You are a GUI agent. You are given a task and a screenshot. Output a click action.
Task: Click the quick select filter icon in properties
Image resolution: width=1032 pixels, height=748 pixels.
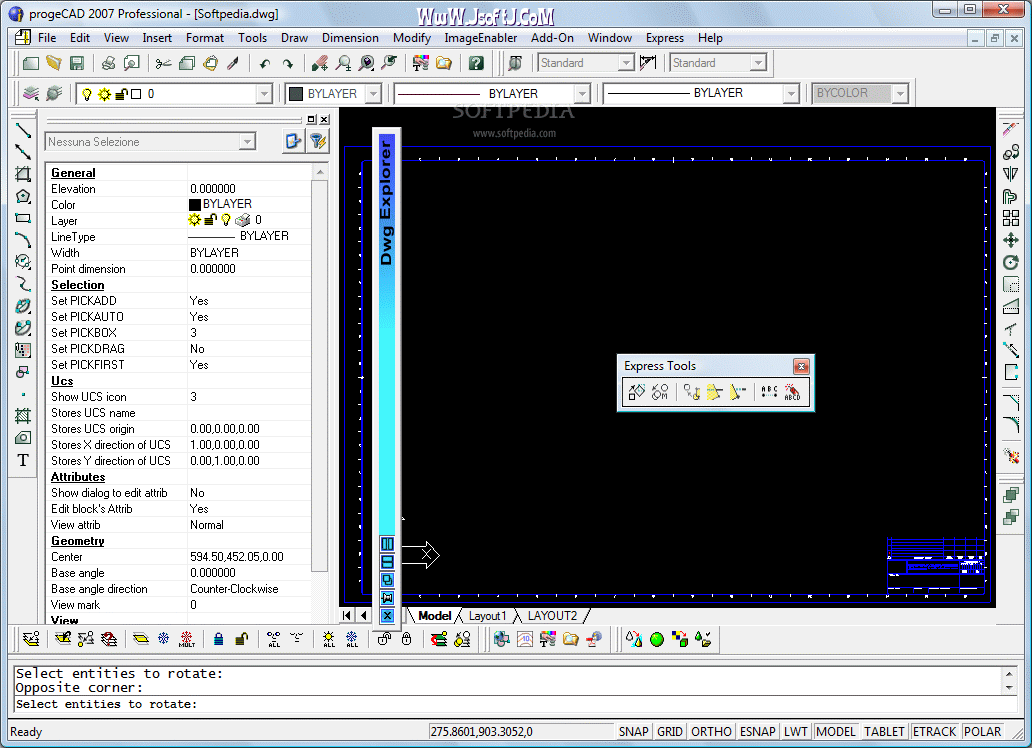point(318,141)
